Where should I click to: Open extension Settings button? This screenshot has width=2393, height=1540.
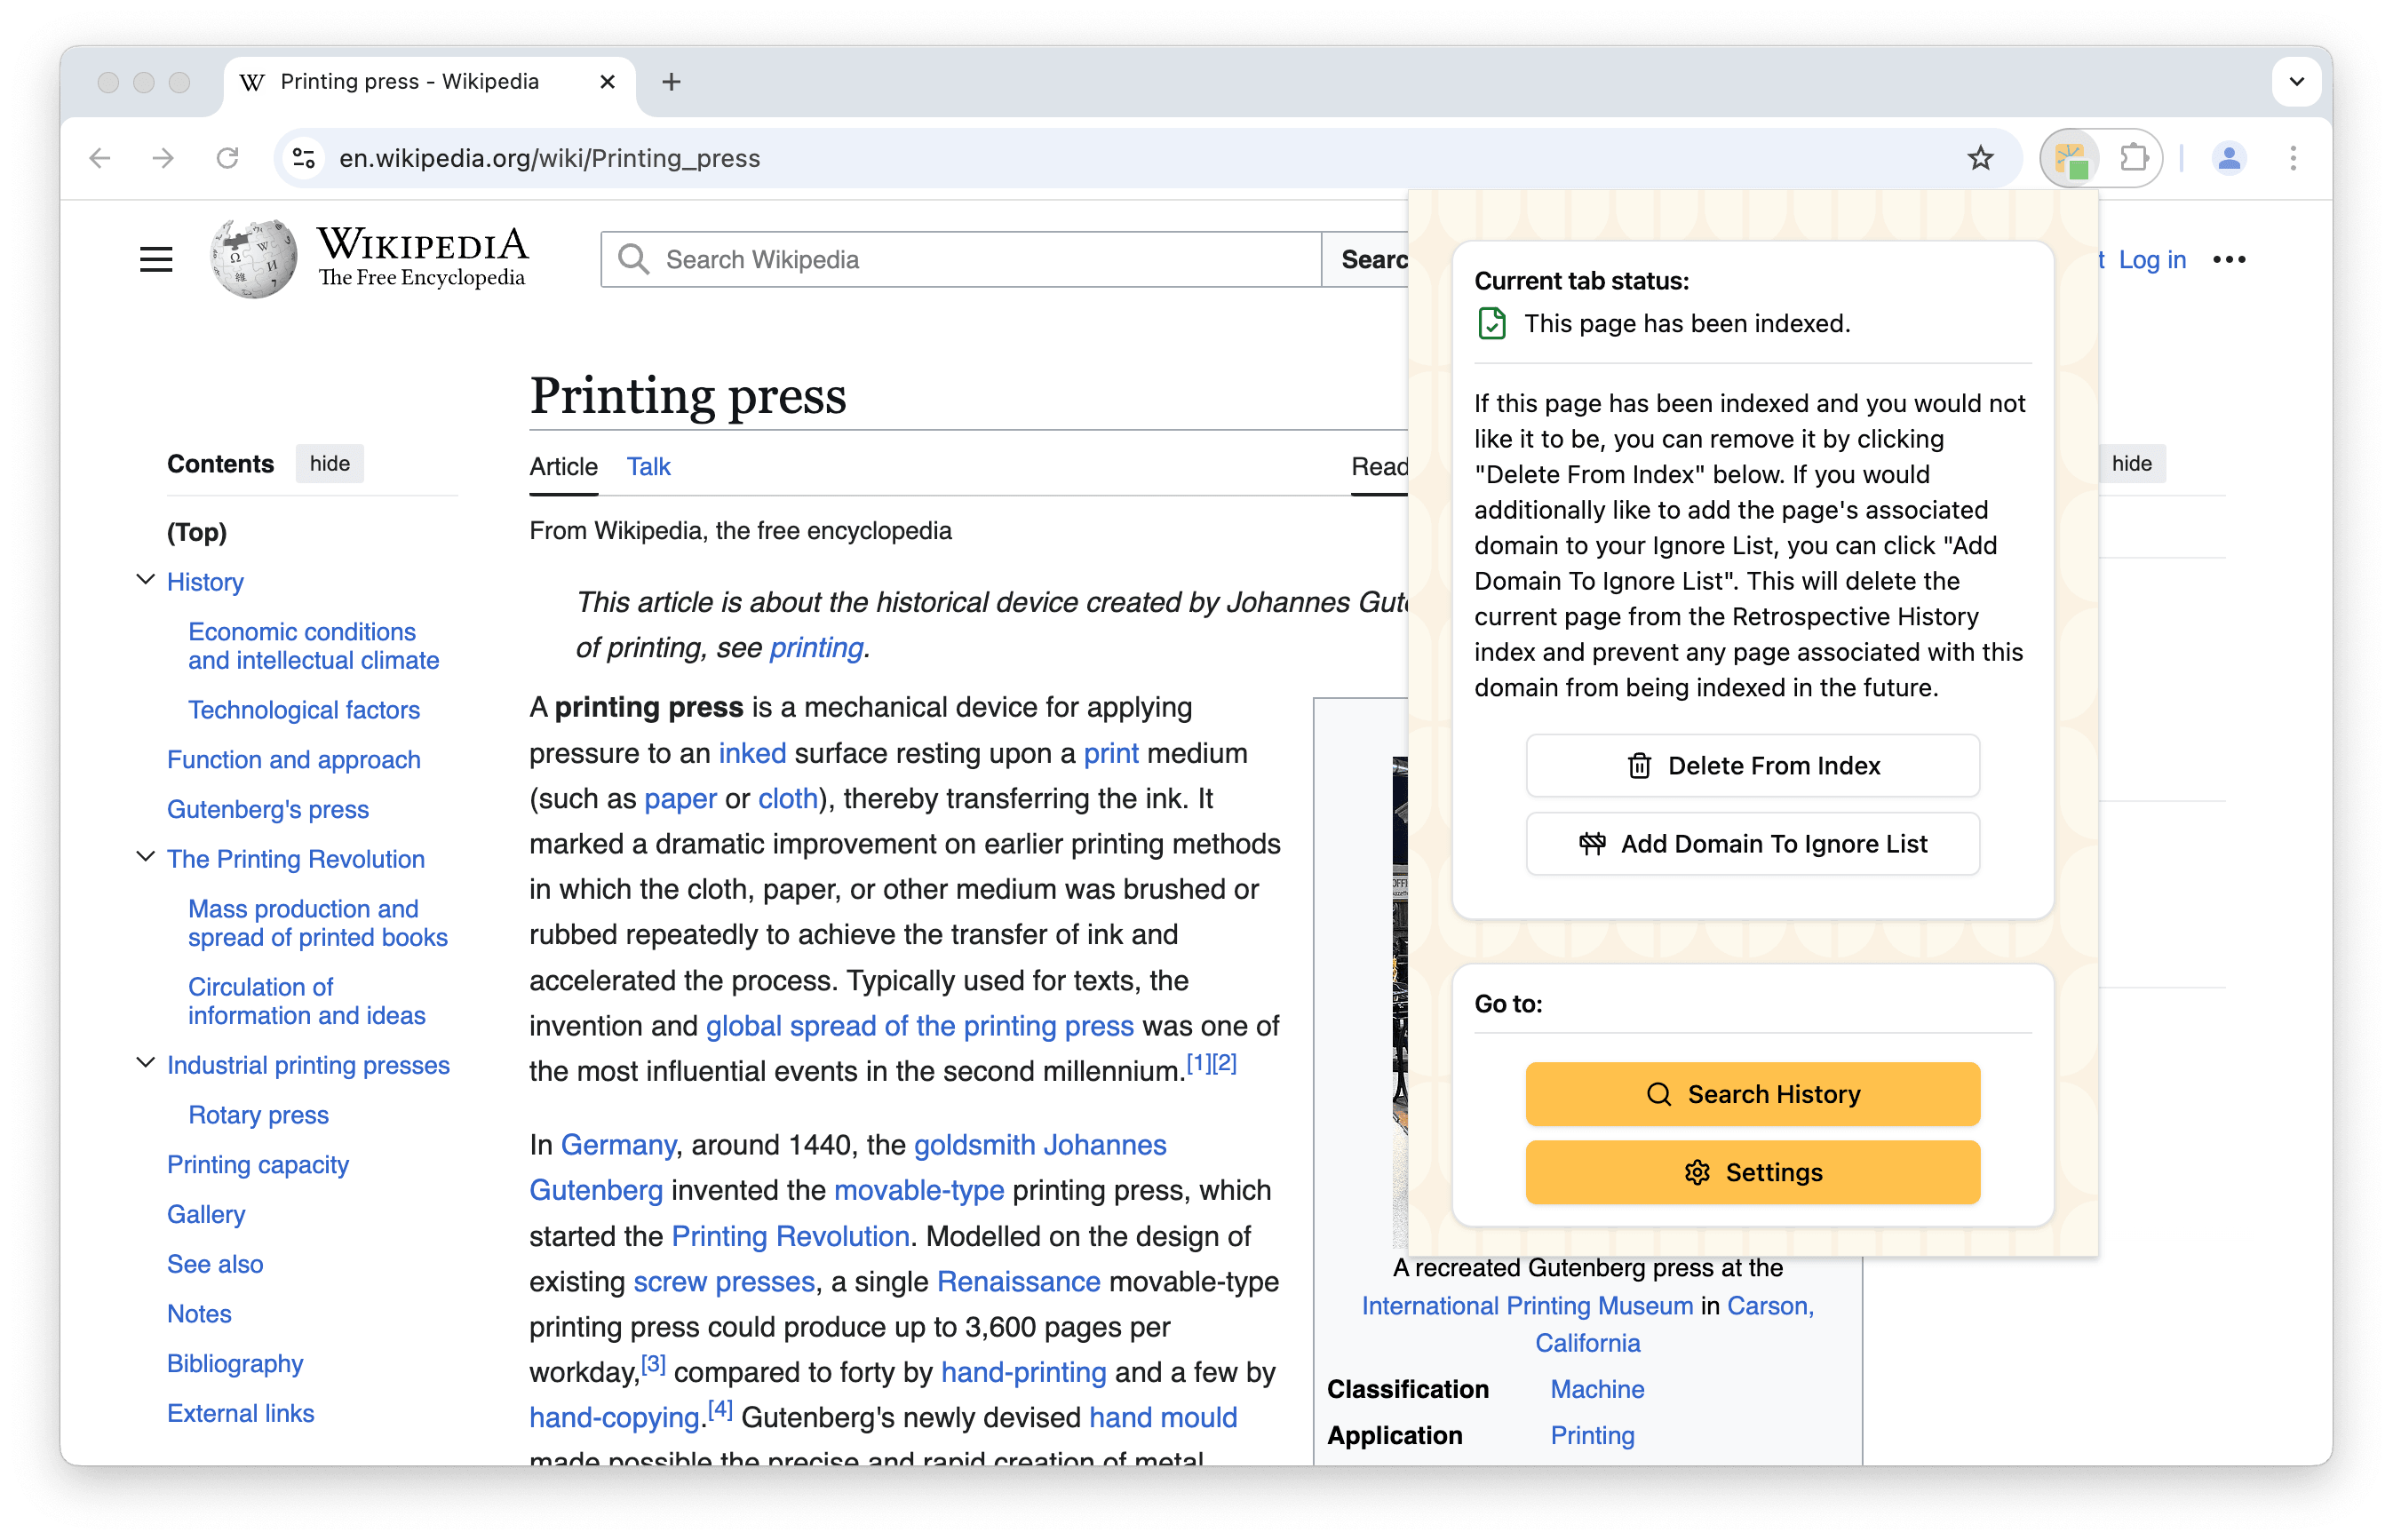[1752, 1172]
